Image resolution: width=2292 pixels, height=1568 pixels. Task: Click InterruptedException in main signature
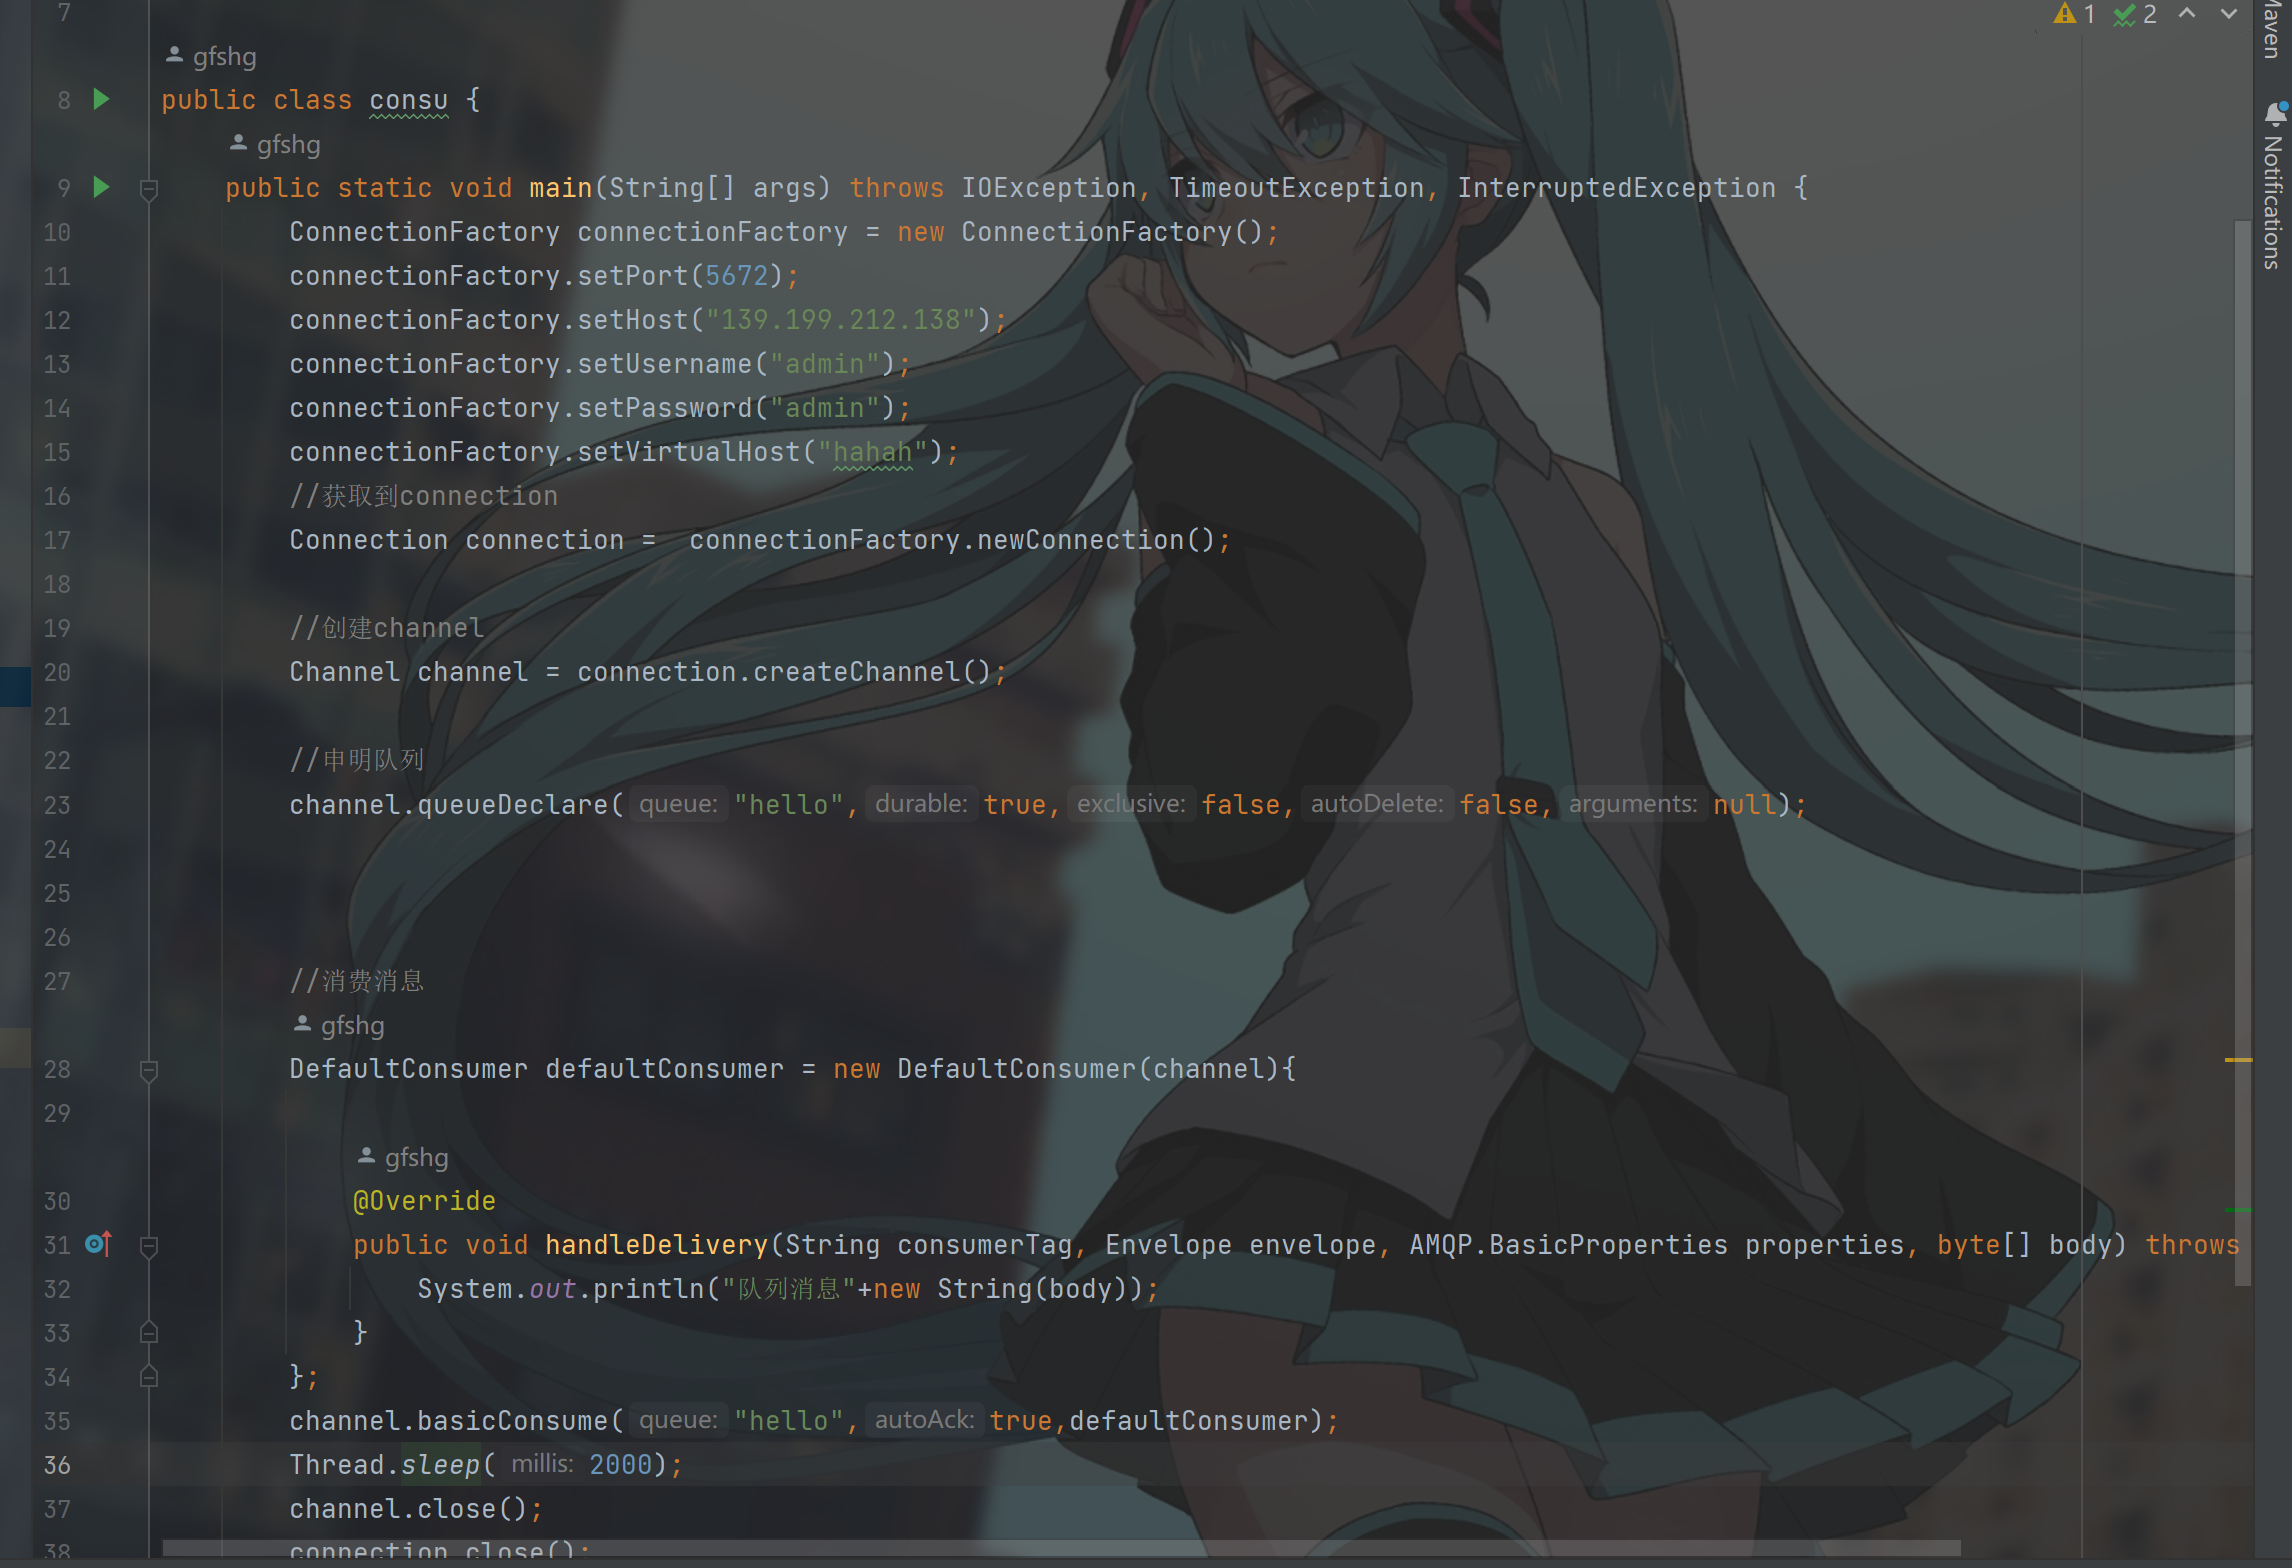pos(1616,188)
